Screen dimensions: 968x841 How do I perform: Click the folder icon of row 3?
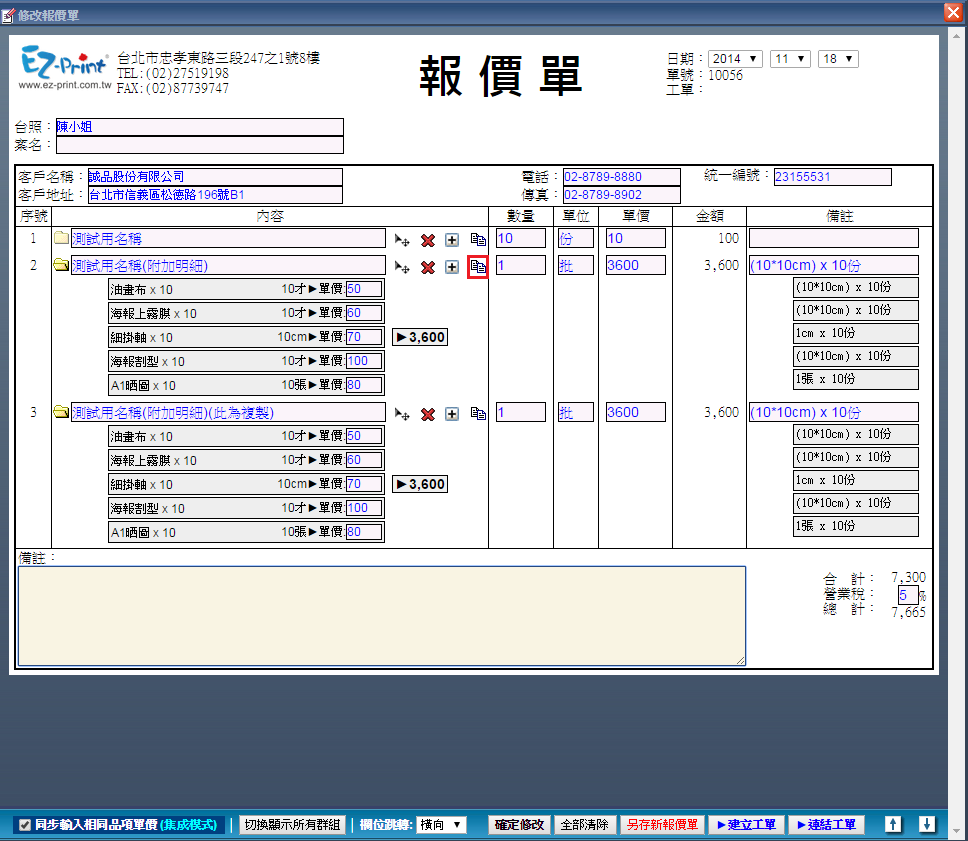pos(61,413)
